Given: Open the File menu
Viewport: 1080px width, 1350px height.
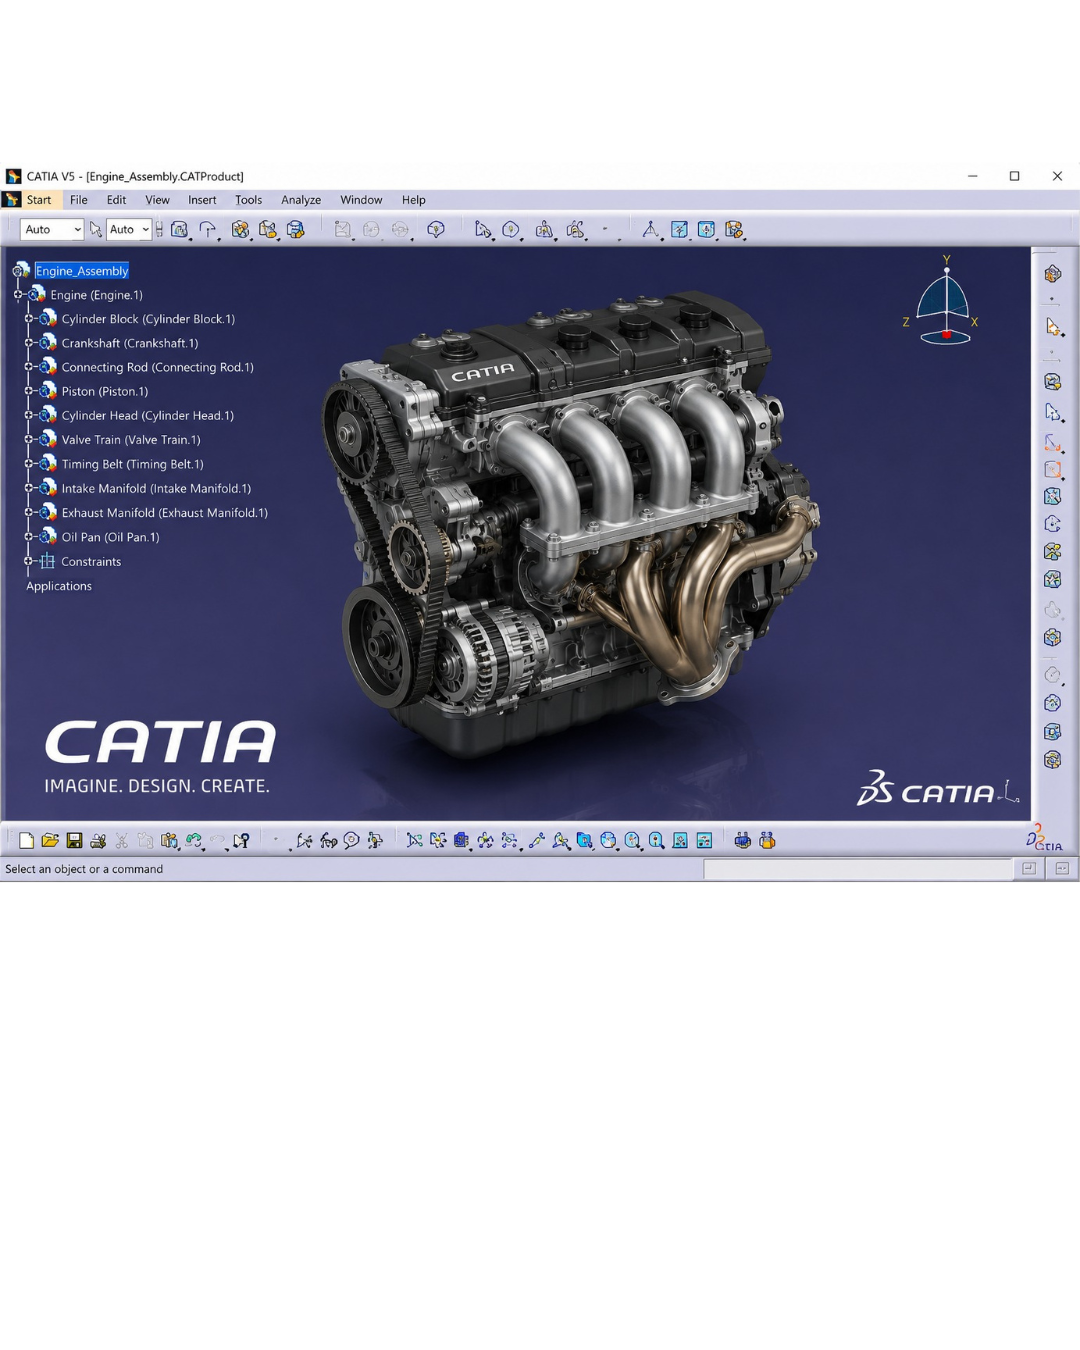Looking at the screenshot, I should (79, 200).
